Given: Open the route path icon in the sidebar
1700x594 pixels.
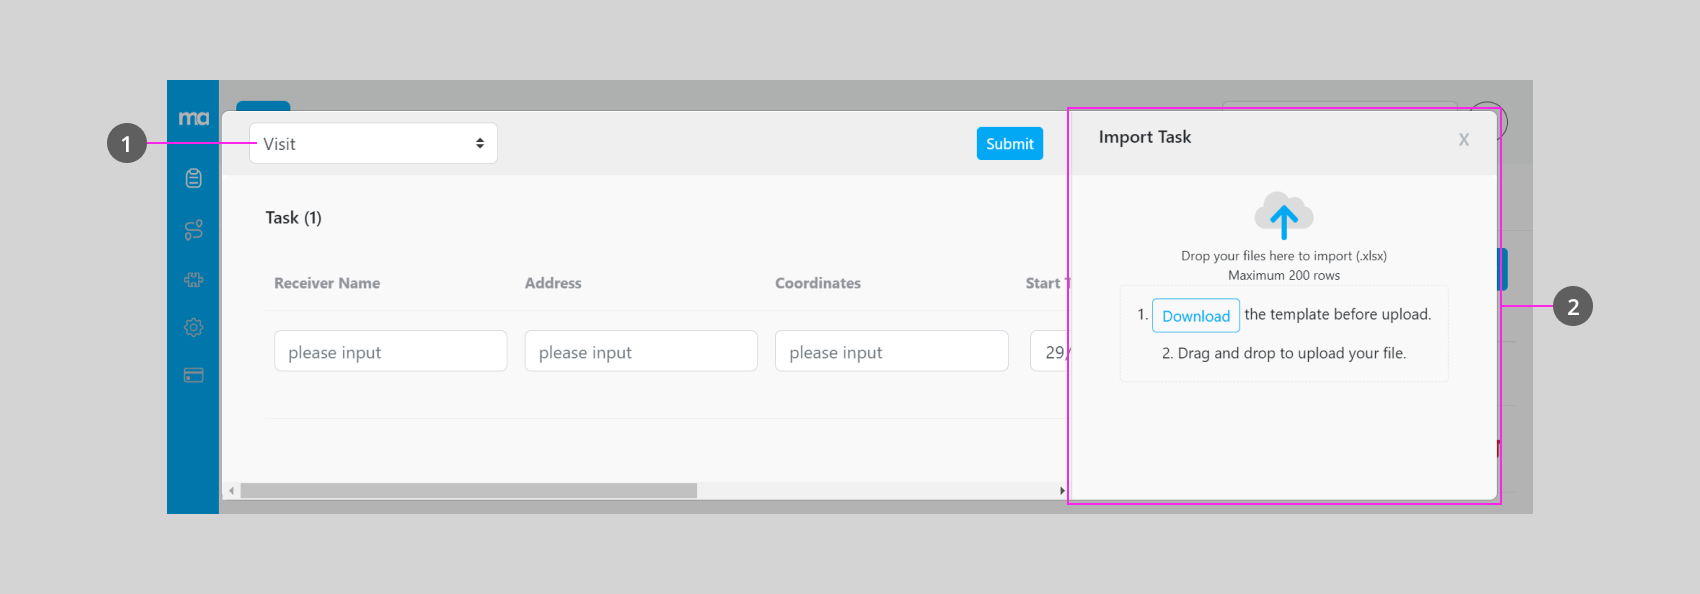Looking at the screenshot, I should (194, 230).
